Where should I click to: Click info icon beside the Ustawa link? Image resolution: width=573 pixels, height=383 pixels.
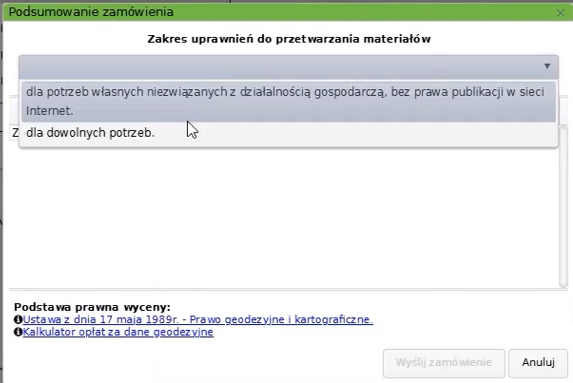point(18,319)
